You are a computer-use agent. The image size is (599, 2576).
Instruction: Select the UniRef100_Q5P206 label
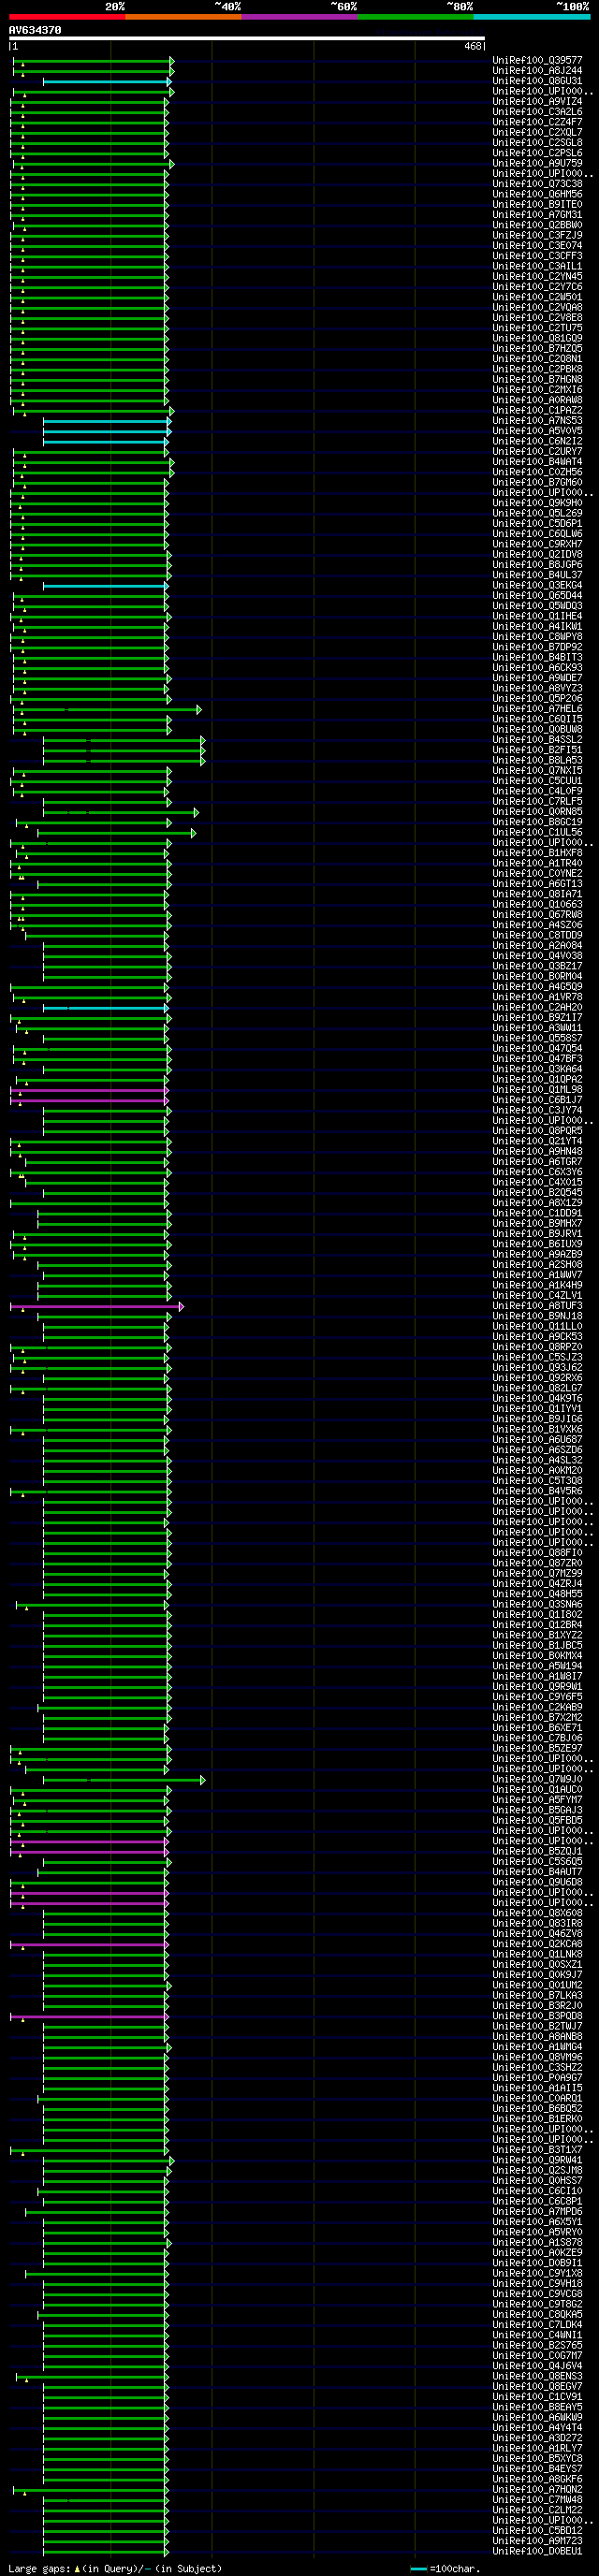coord(537,699)
